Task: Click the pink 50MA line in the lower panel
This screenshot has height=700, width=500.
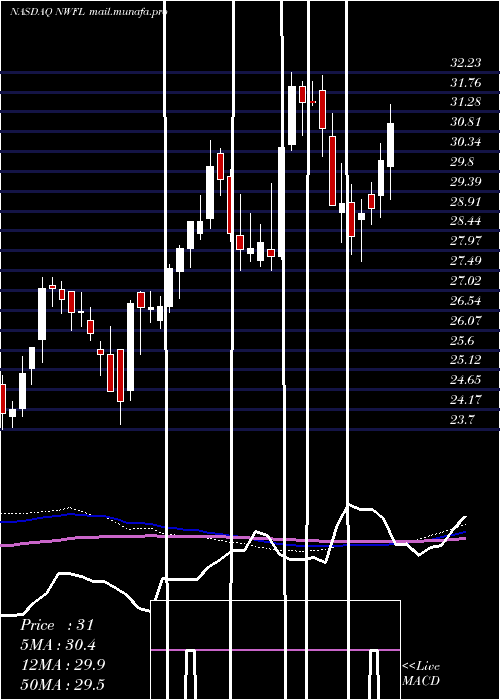Action: click(x=233, y=538)
